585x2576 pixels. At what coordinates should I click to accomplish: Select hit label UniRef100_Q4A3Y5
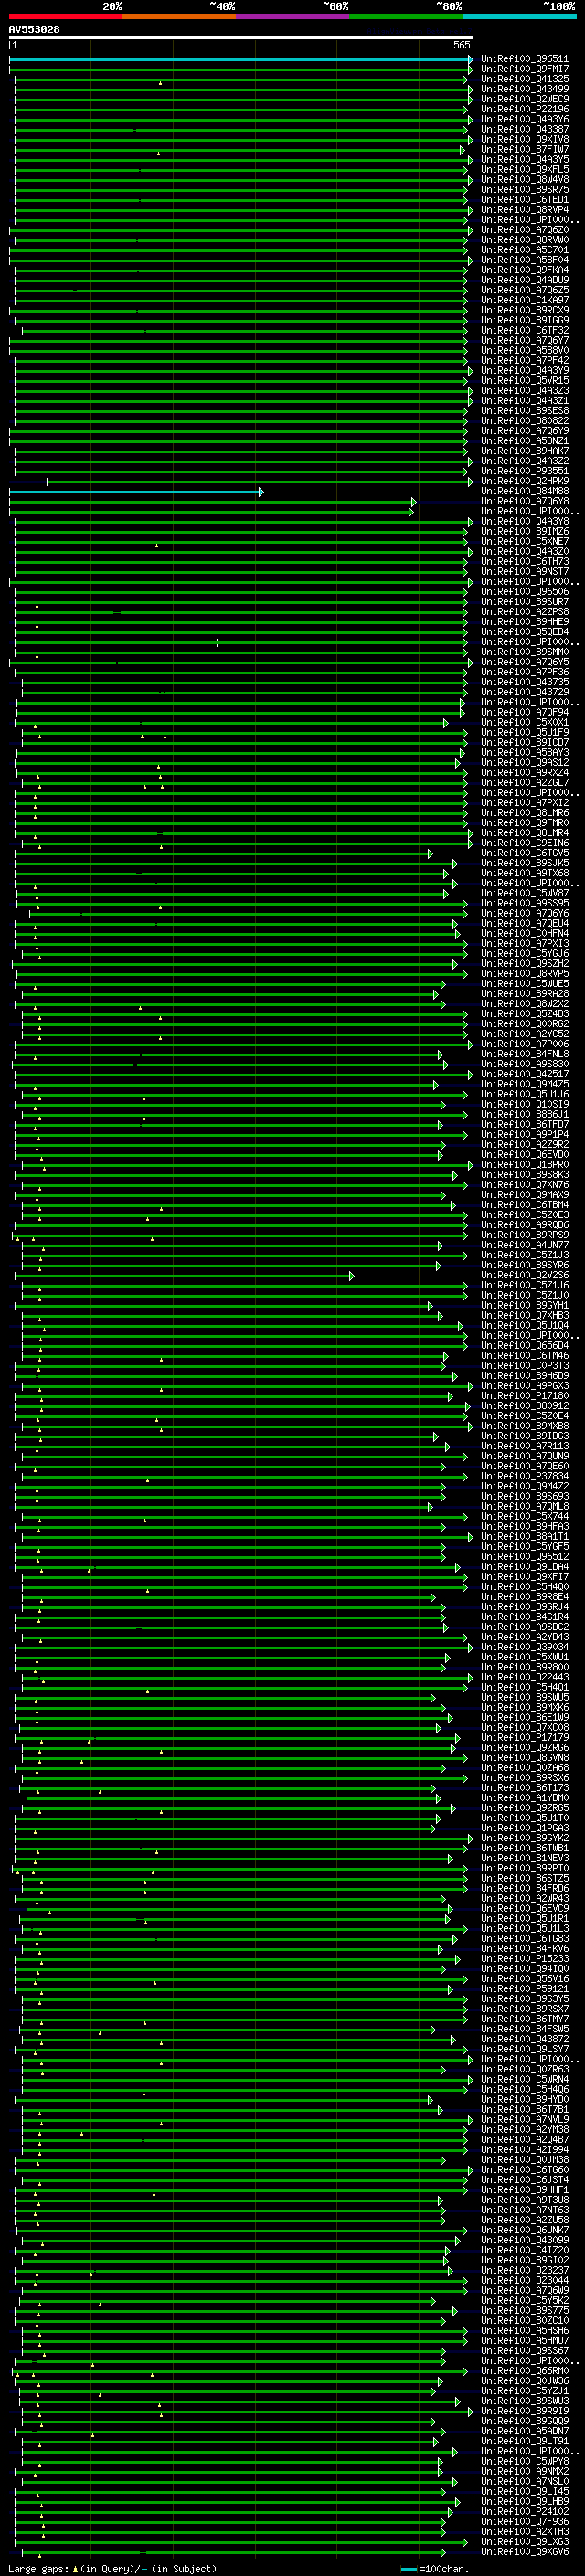click(525, 159)
